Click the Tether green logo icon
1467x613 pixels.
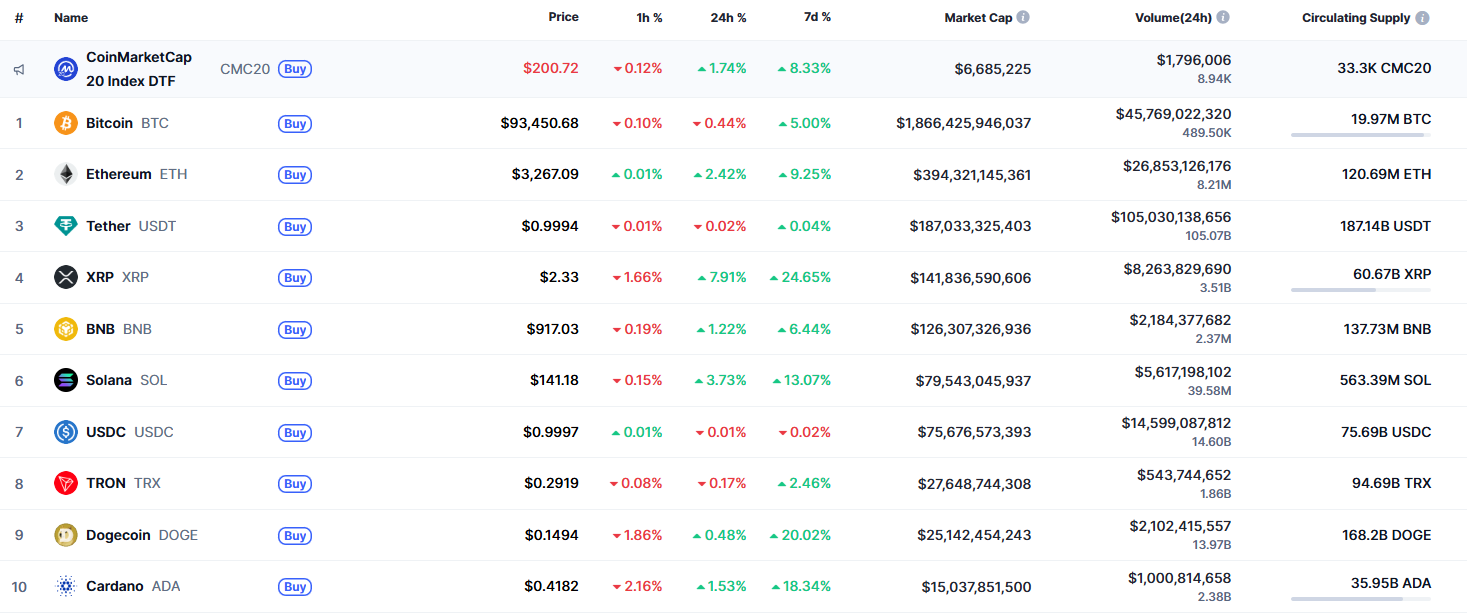coord(65,226)
